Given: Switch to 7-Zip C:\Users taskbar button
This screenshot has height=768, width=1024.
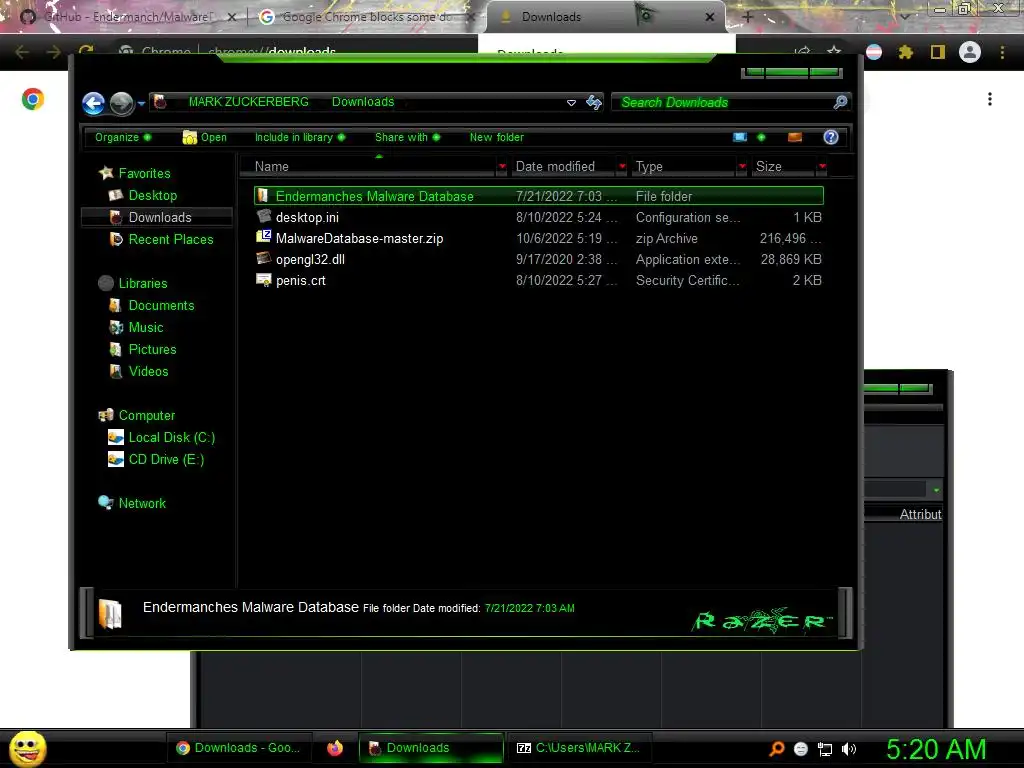Looking at the screenshot, I should (x=579, y=748).
